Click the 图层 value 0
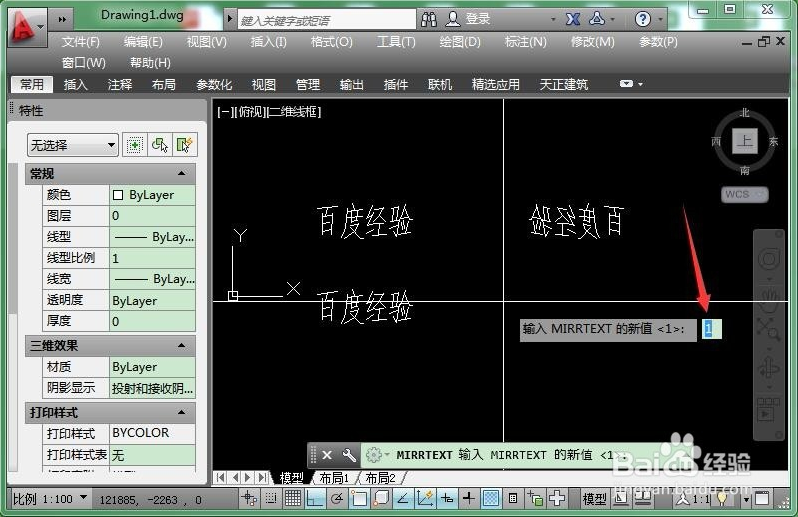Screen dimensions: 798x517 pyautogui.click(x=152, y=216)
